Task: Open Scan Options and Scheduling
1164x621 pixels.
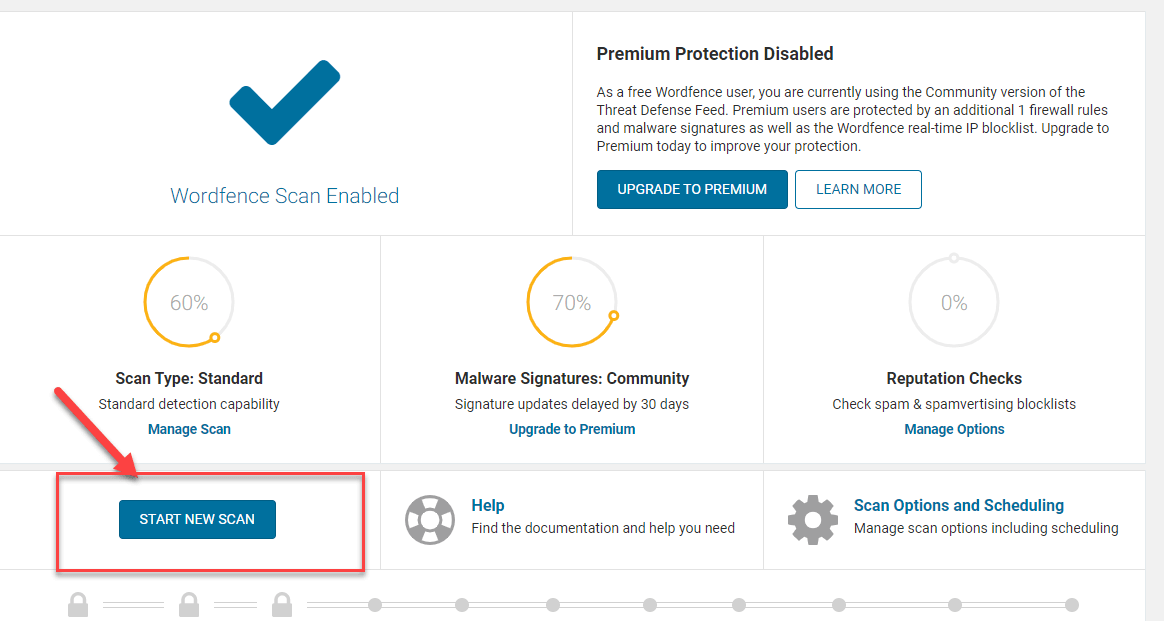Action: pos(958,505)
